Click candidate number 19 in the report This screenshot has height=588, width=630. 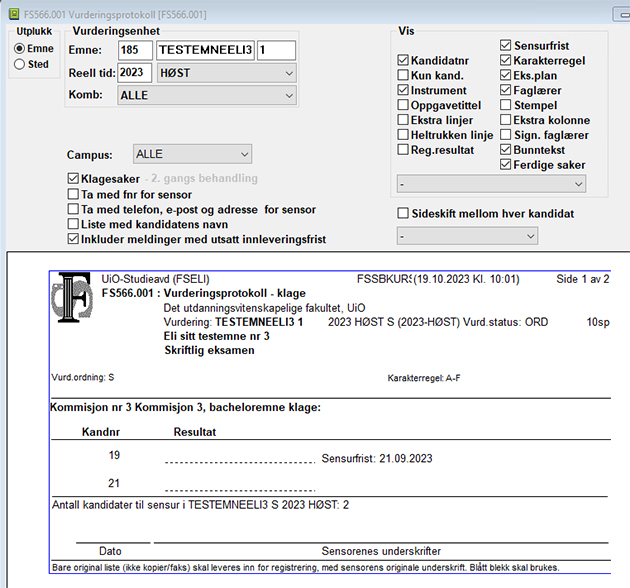[114, 455]
